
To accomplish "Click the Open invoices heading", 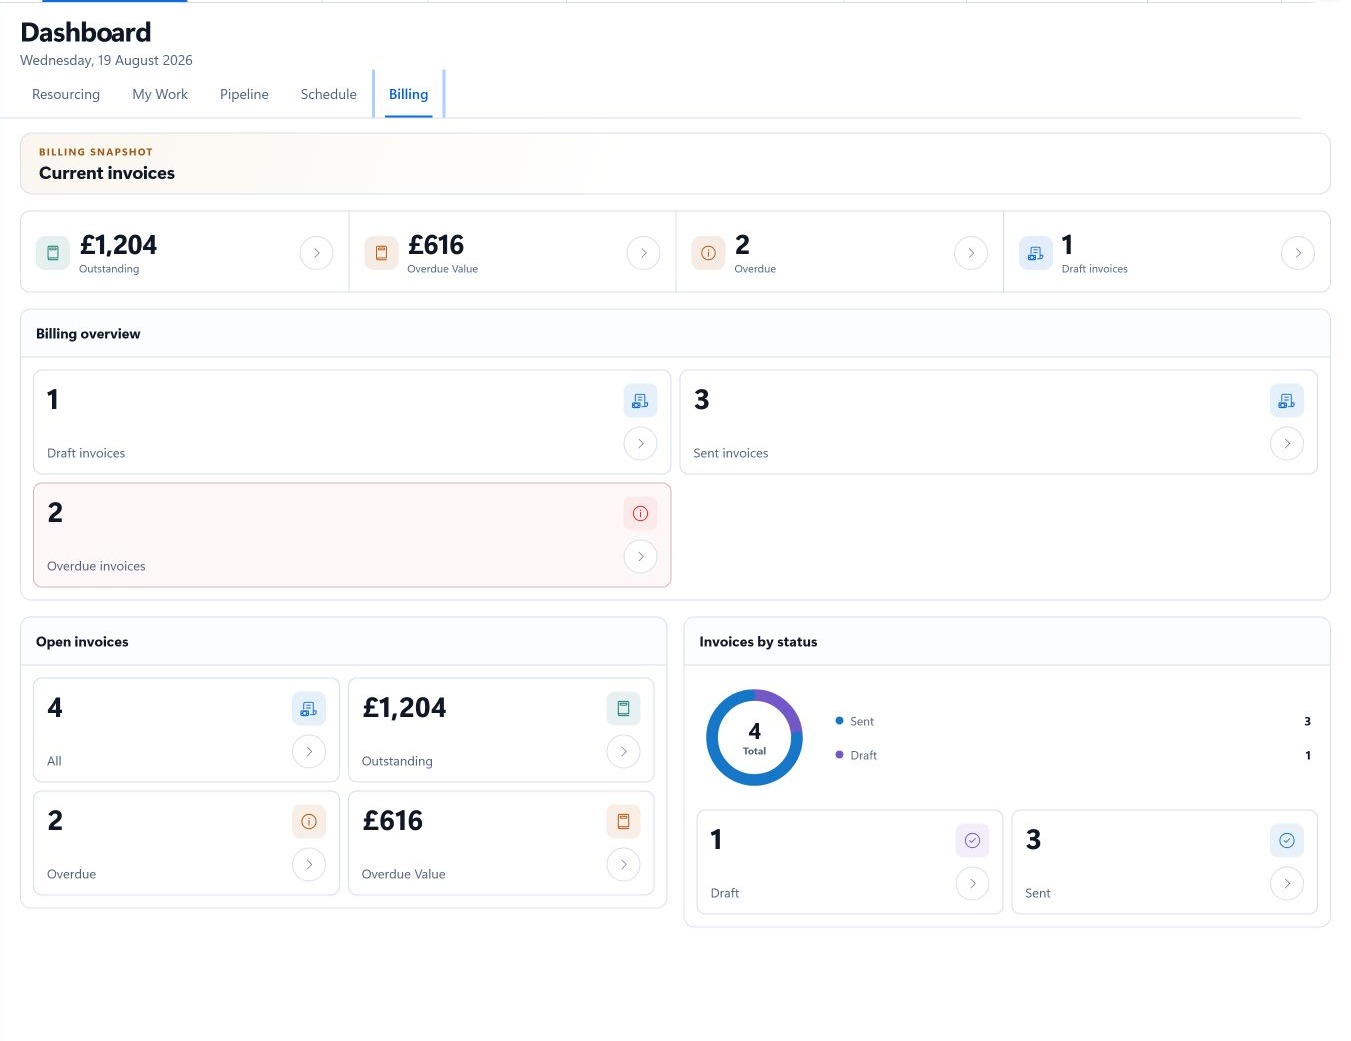I will 82,642.
